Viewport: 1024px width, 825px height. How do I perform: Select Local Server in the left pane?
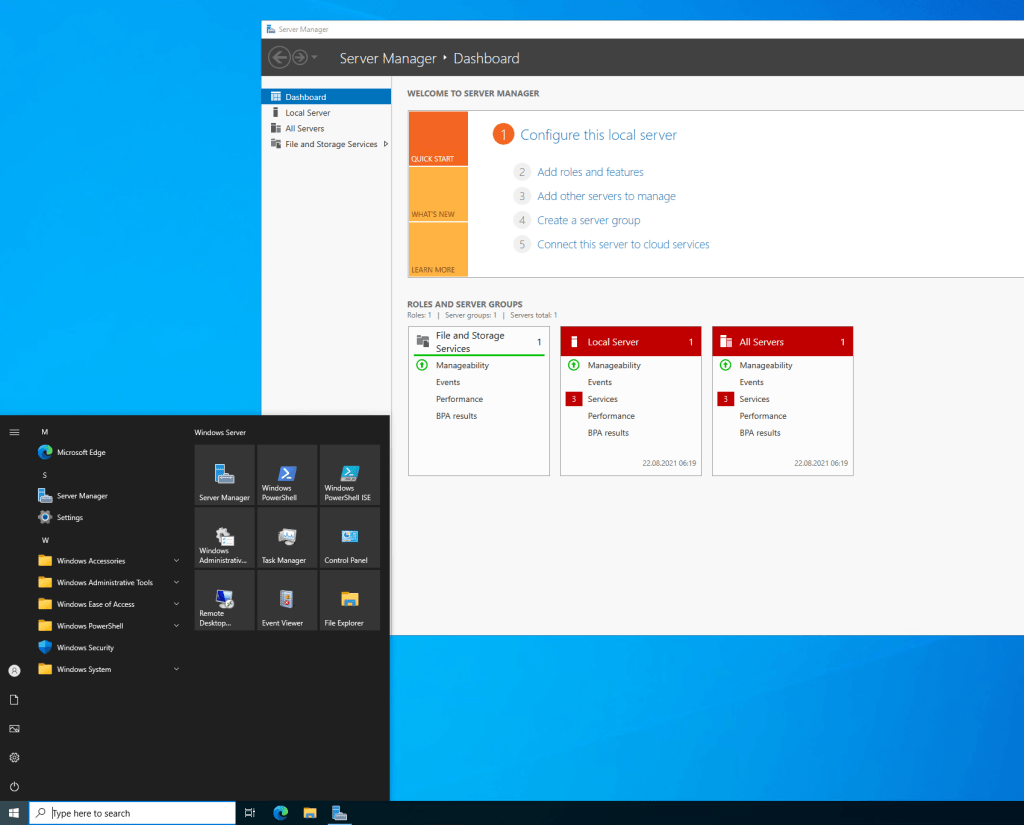(326, 112)
